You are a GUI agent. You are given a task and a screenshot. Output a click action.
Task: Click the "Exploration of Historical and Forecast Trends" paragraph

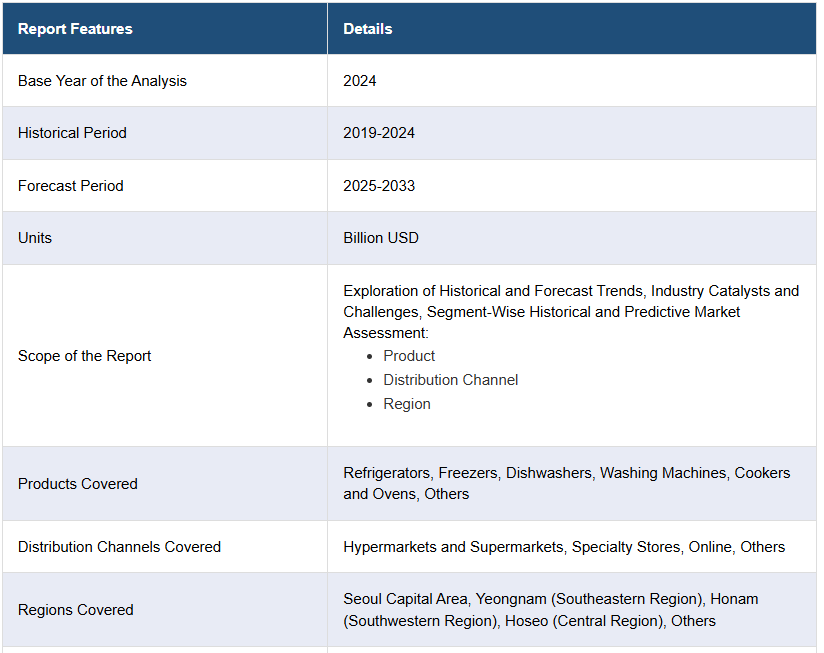click(x=570, y=311)
